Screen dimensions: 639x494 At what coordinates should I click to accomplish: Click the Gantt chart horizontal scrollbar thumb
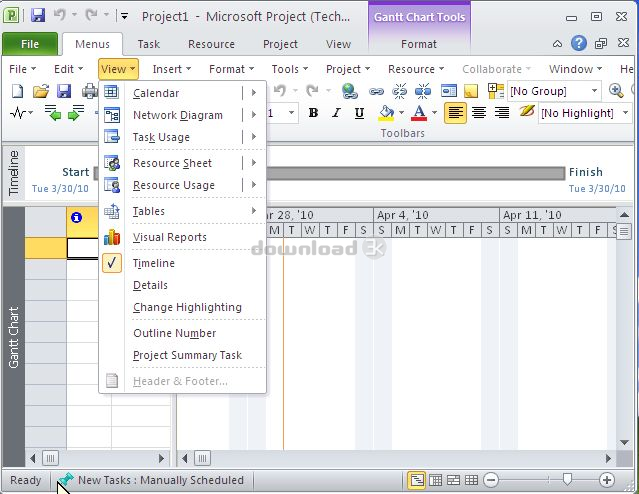point(202,459)
